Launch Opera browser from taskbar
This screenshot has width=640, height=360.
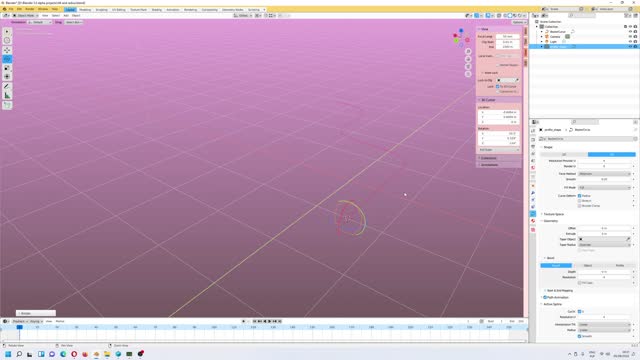(74, 354)
